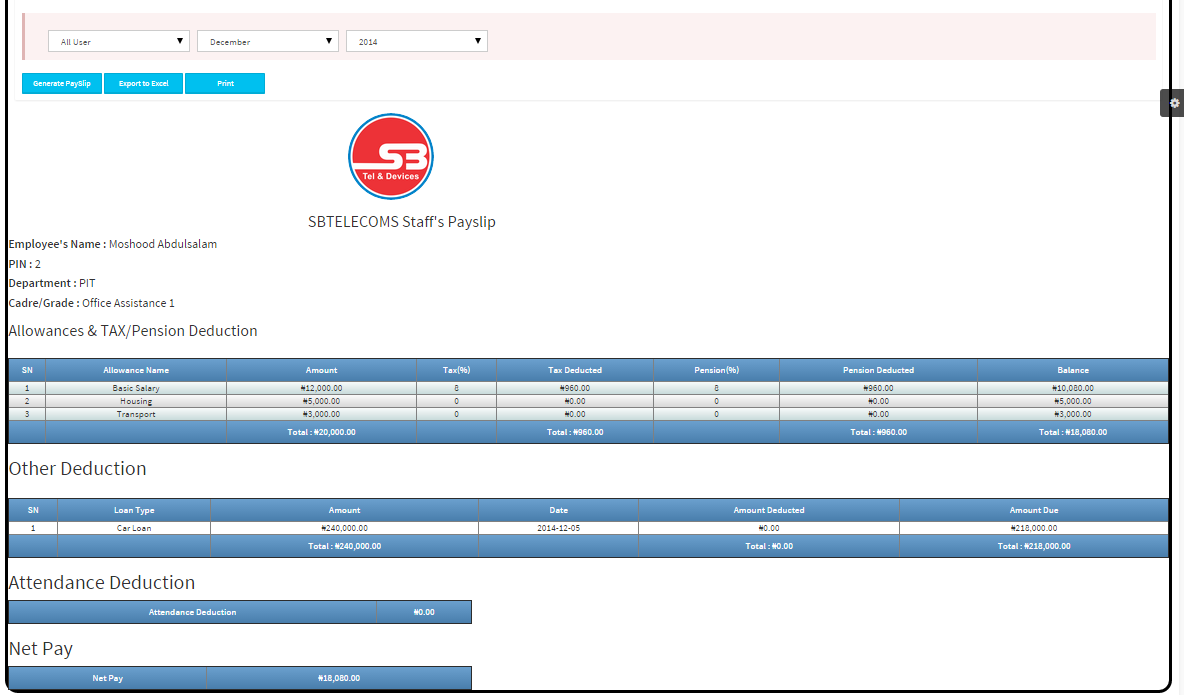This screenshot has width=1184, height=695.
Task: Select the Tax Deducted column header
Action: point(575,370)
